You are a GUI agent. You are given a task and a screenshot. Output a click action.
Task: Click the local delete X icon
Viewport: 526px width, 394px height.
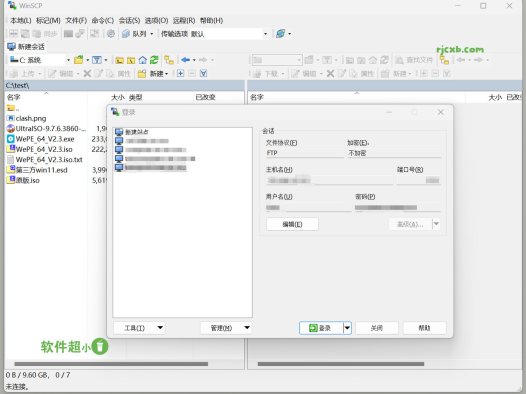[x=87, y=73]
